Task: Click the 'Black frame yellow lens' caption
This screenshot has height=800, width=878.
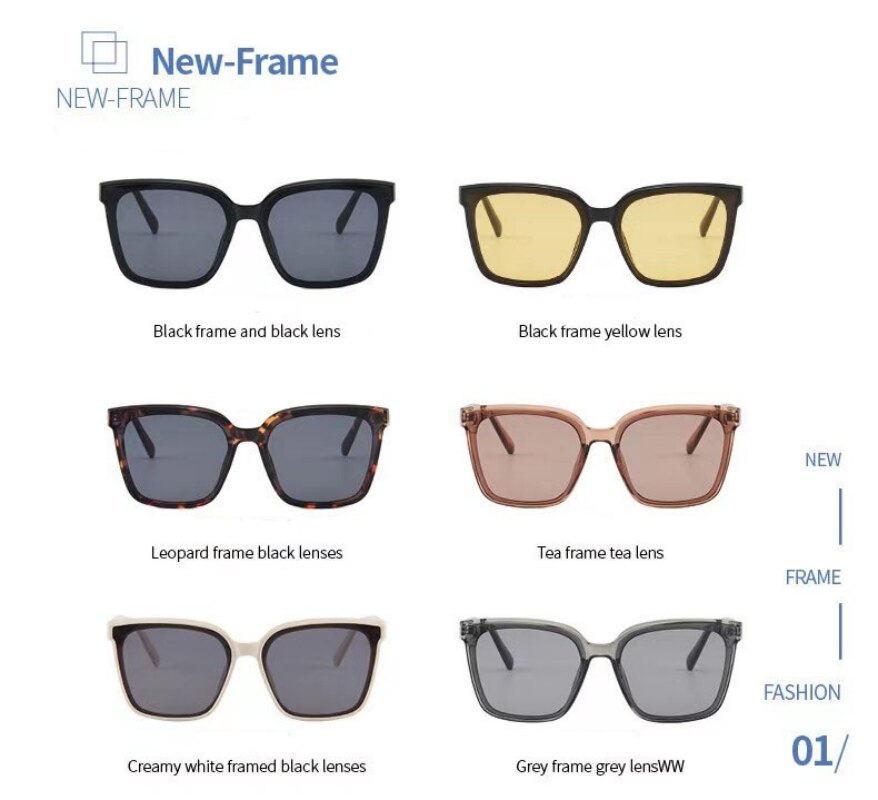Action: (600, 331)
